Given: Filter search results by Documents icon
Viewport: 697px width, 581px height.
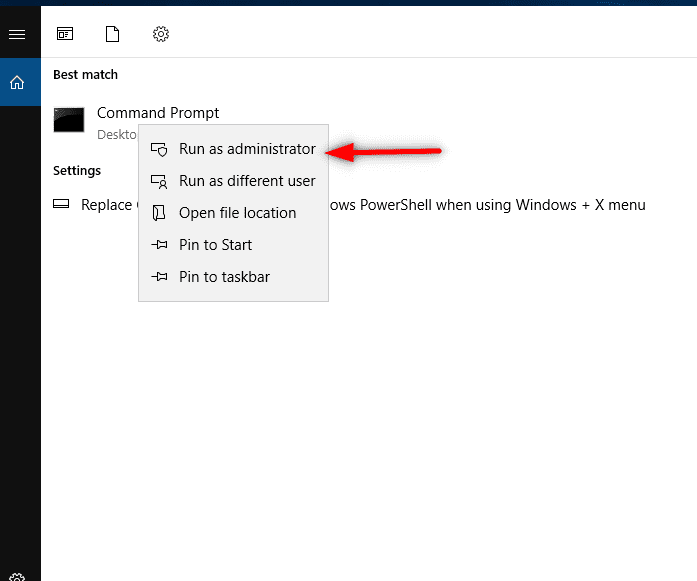Looking at the screenshot, I should pyautogui.click(x=112, y=34).
